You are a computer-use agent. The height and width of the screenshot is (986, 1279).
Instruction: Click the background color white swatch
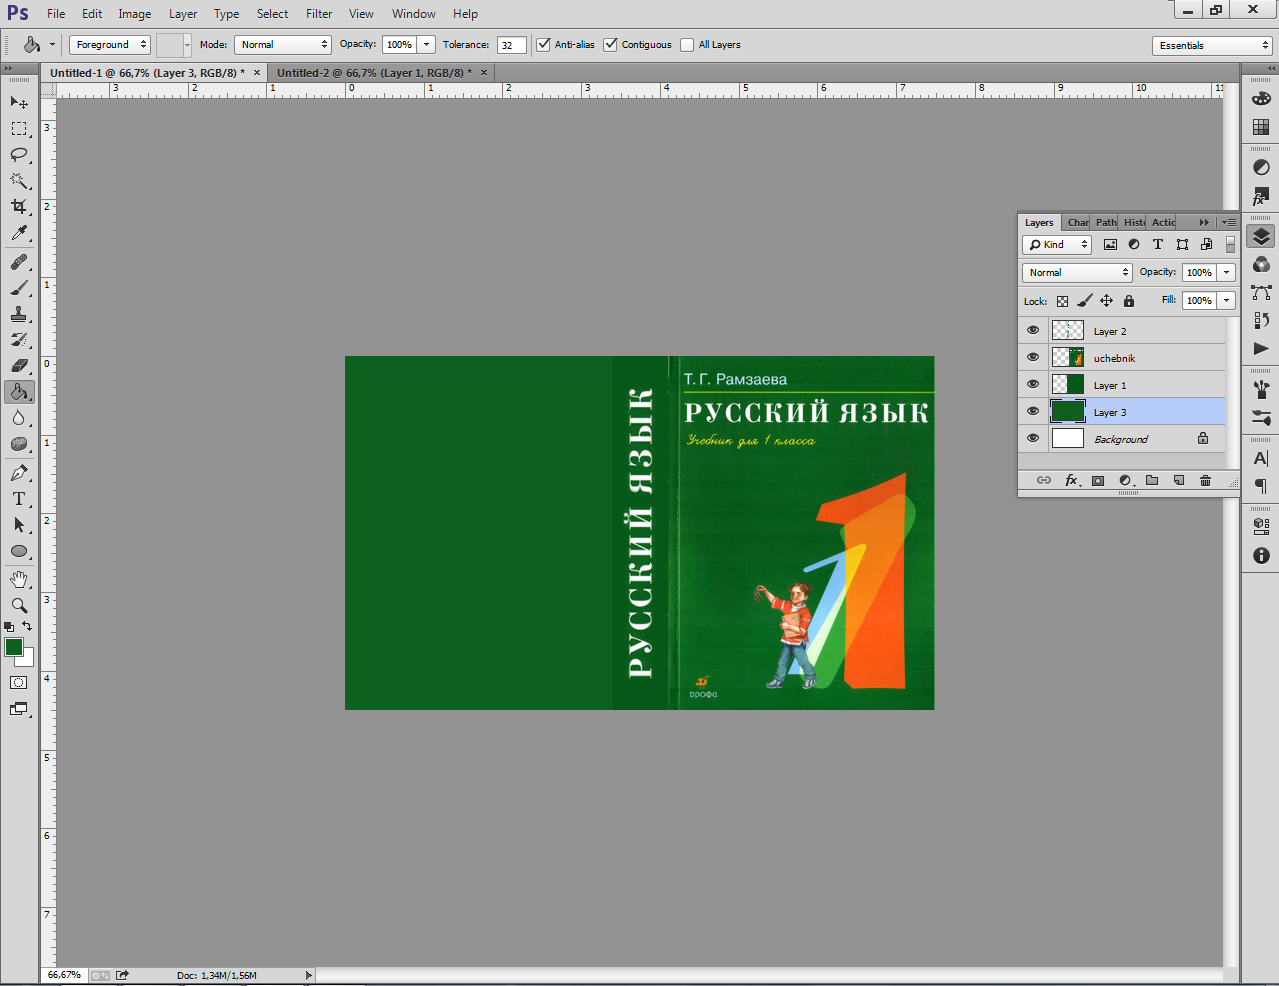point(28,660)
